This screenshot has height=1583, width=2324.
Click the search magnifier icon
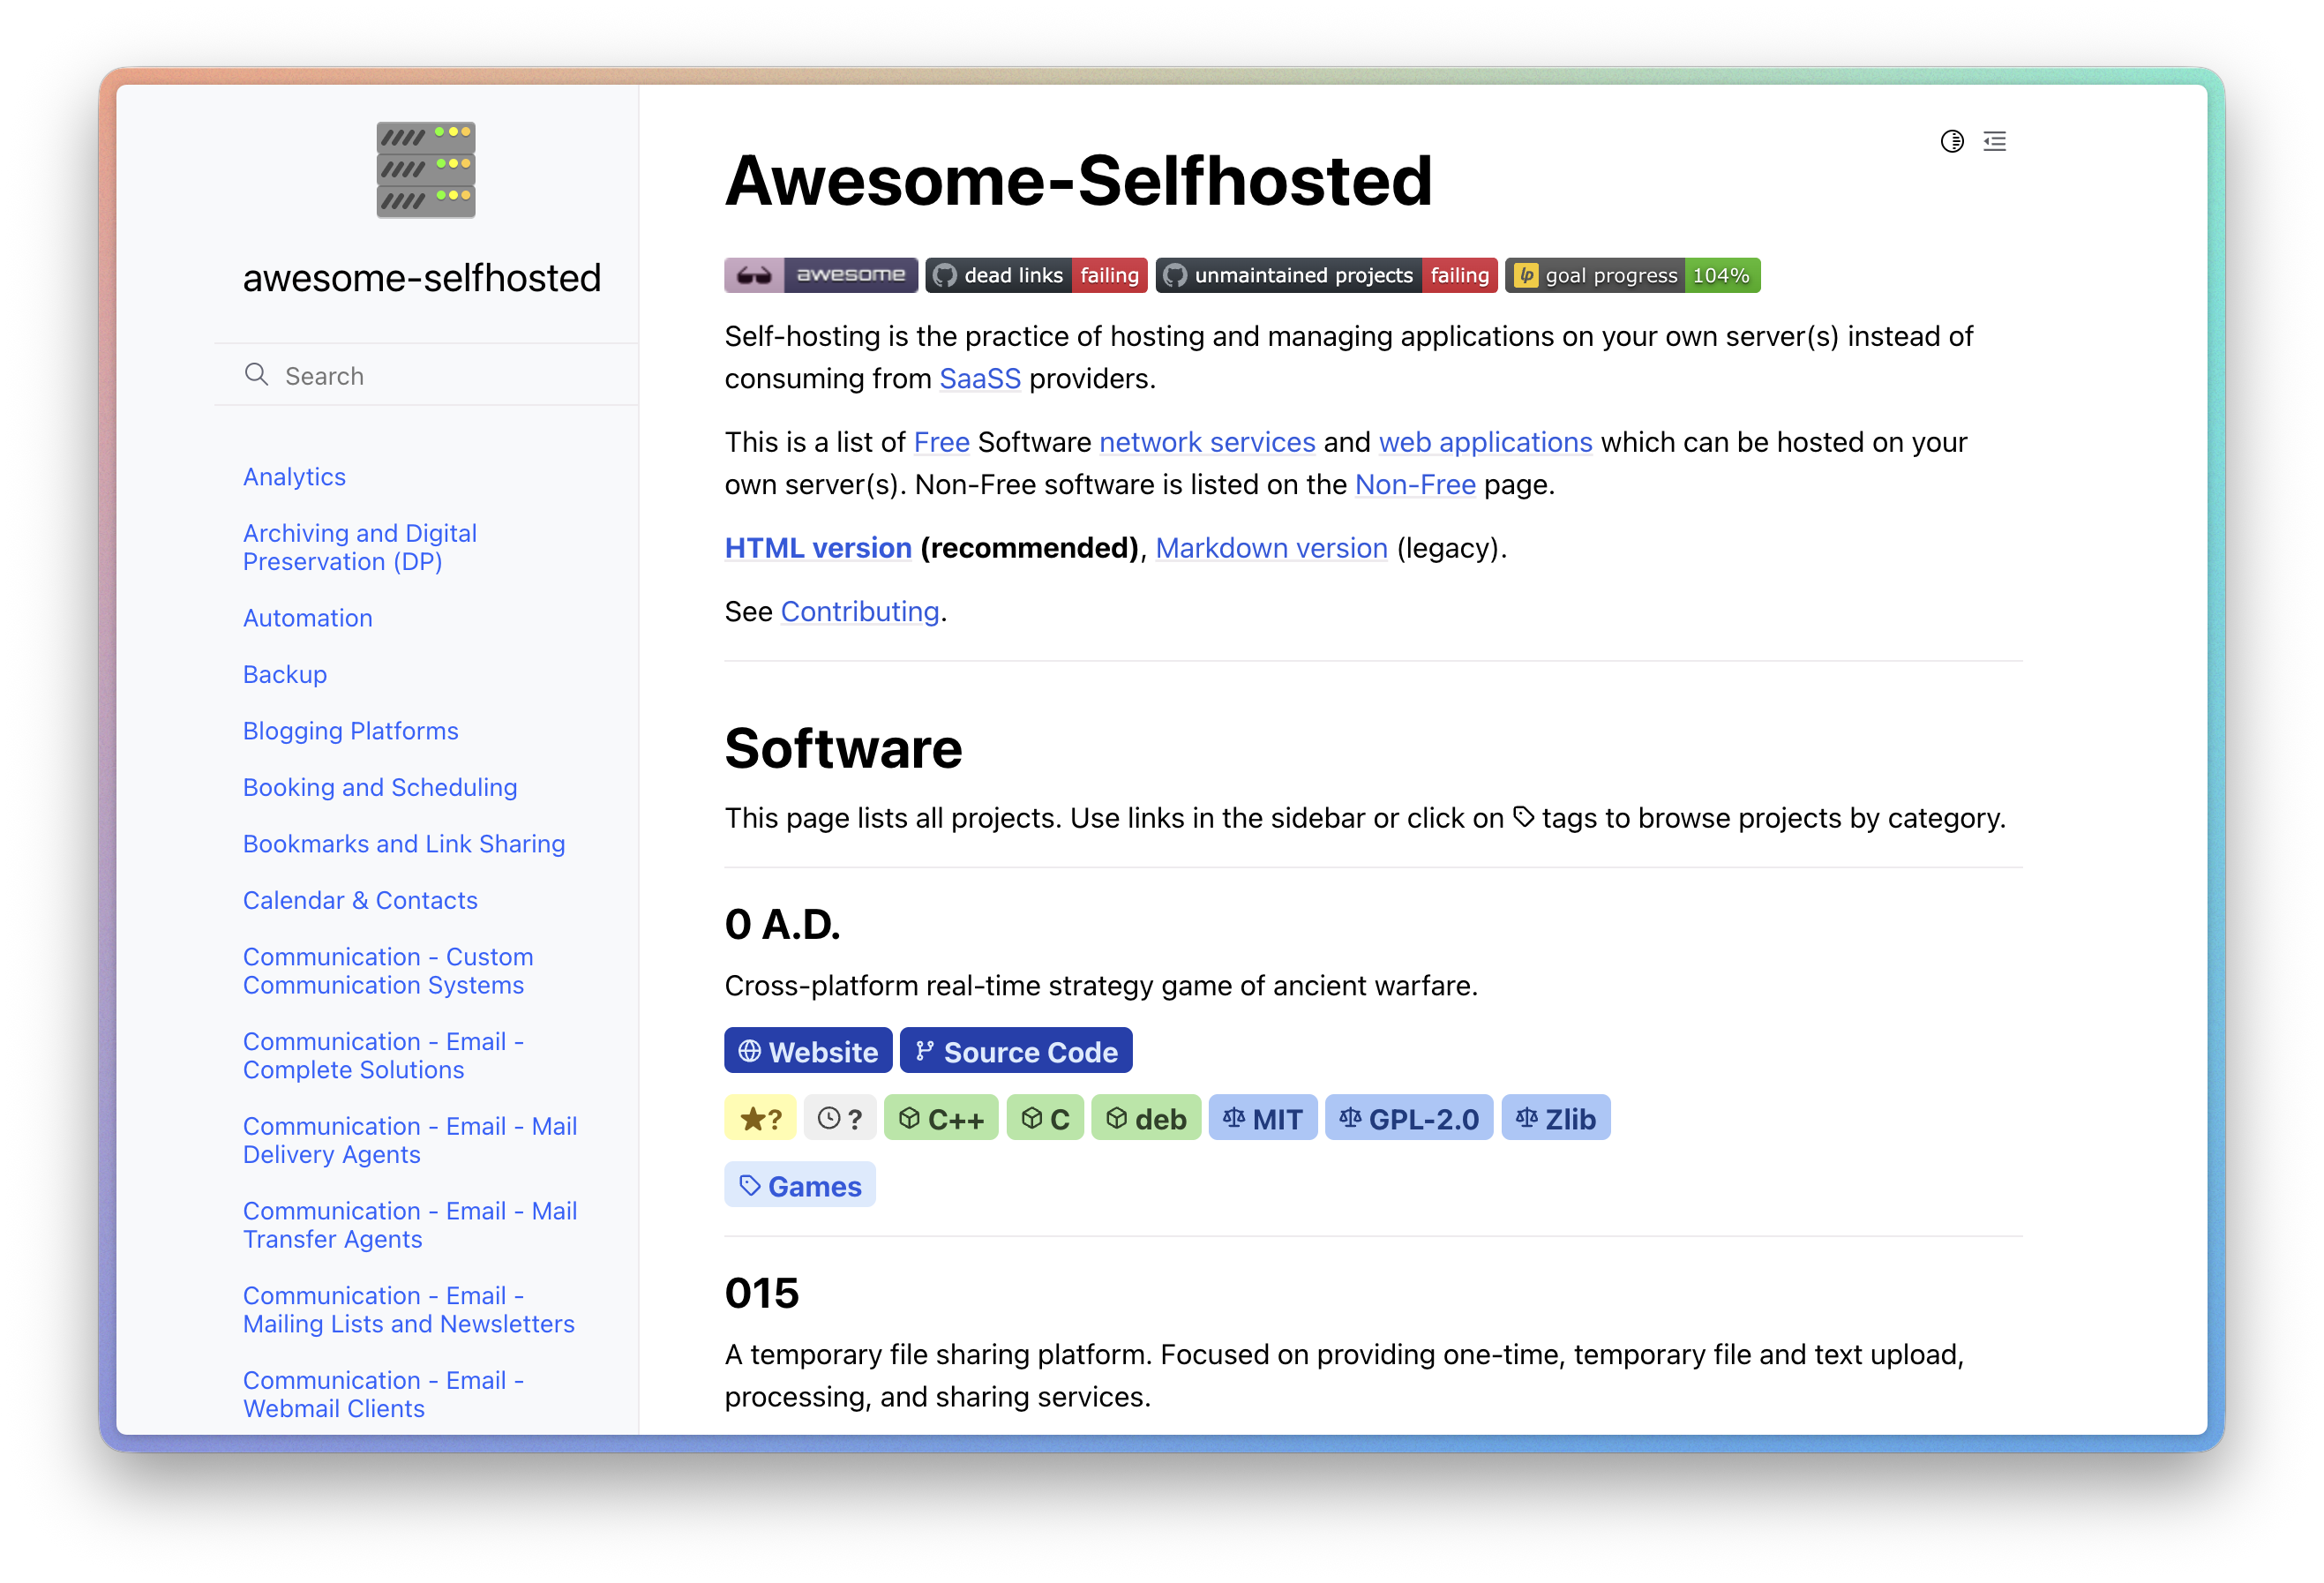pyautogui.click(x=256, y=374)
